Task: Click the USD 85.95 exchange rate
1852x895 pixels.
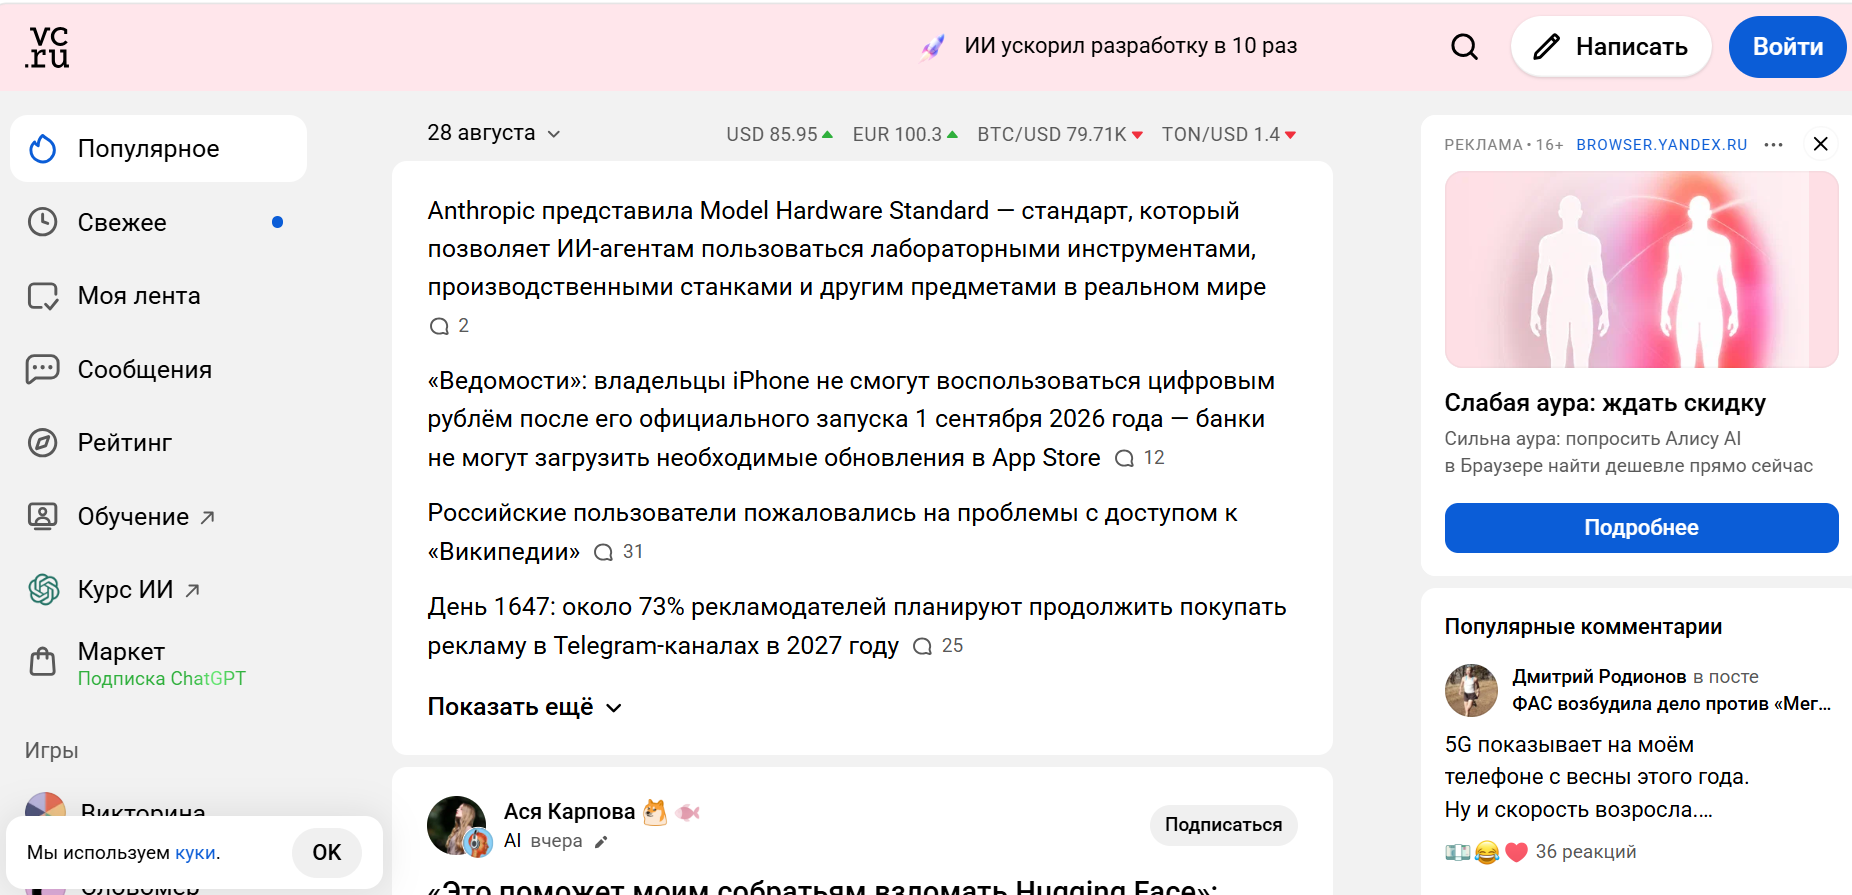Action: coord(779,134)
